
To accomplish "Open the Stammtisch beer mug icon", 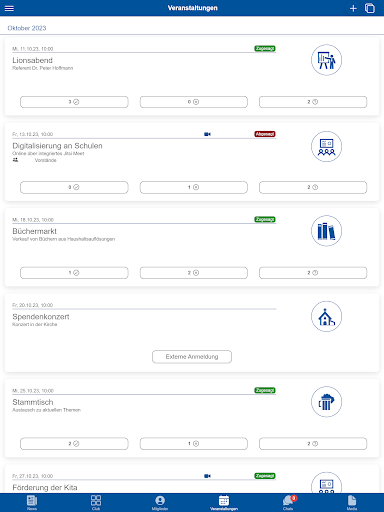I will coord(326,402).
